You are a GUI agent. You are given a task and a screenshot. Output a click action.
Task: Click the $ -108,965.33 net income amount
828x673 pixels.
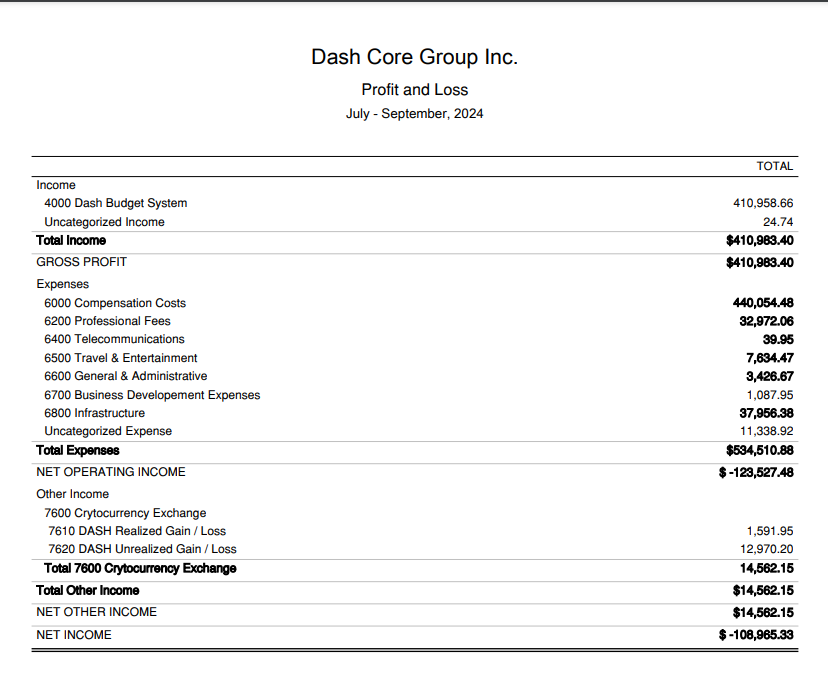pyautogui.click(x=756, y=635)
